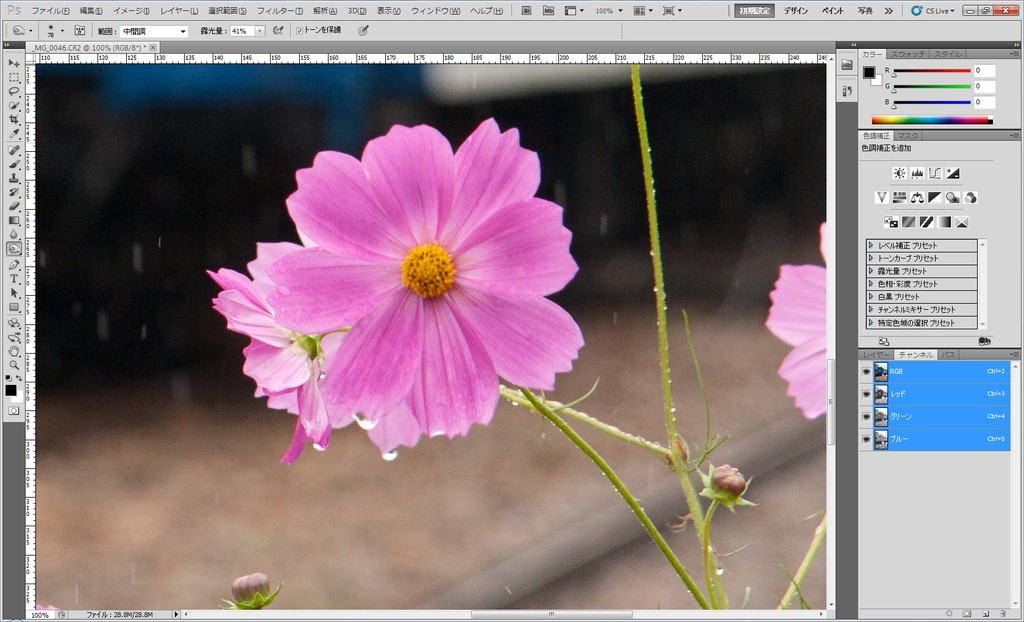Screen dimensions: 1024x622
Task: Open the 露光量 slider popup arrow
Action: [260, 31]
